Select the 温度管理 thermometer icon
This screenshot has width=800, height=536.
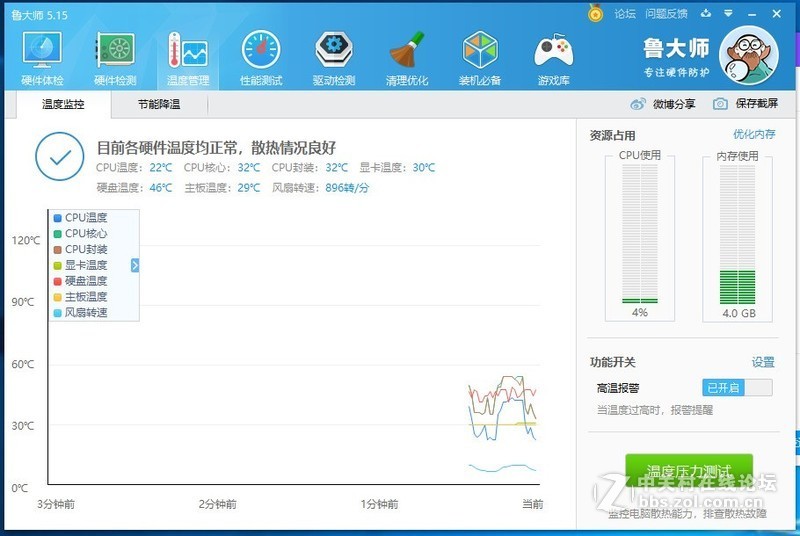click(x=188, y=50)
